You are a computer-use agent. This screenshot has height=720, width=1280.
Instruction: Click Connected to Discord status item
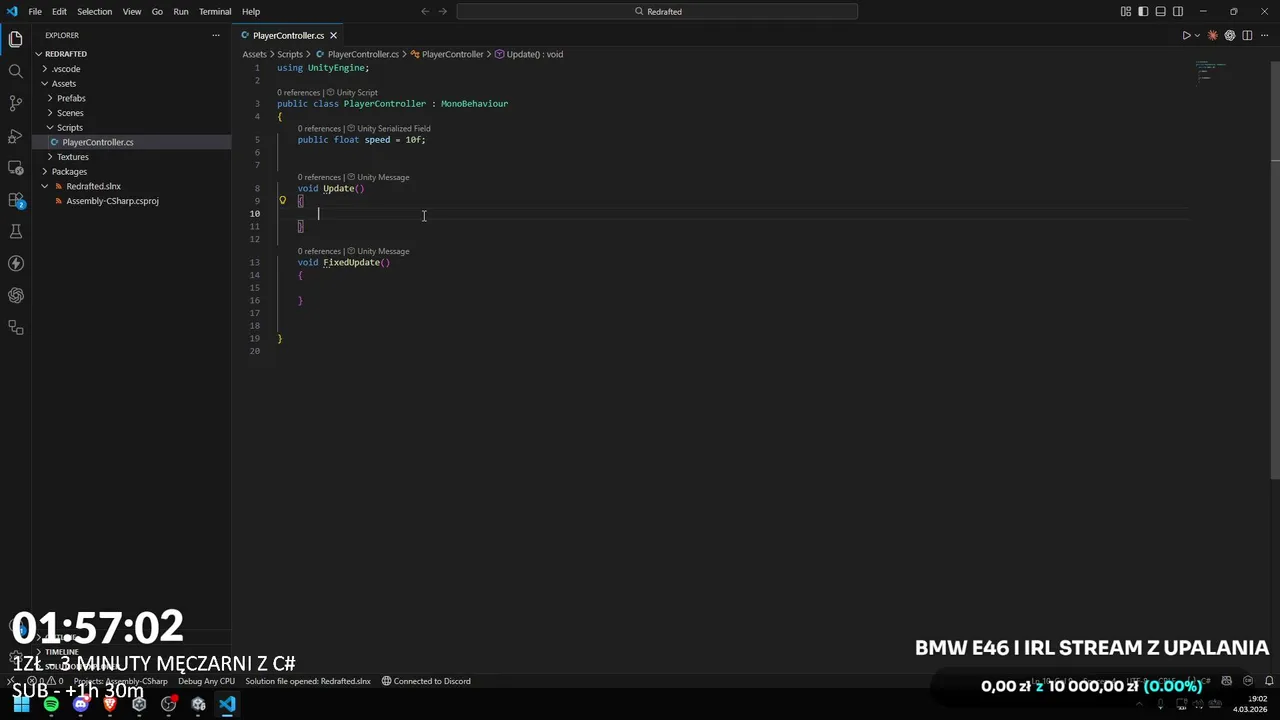[426, 681]
